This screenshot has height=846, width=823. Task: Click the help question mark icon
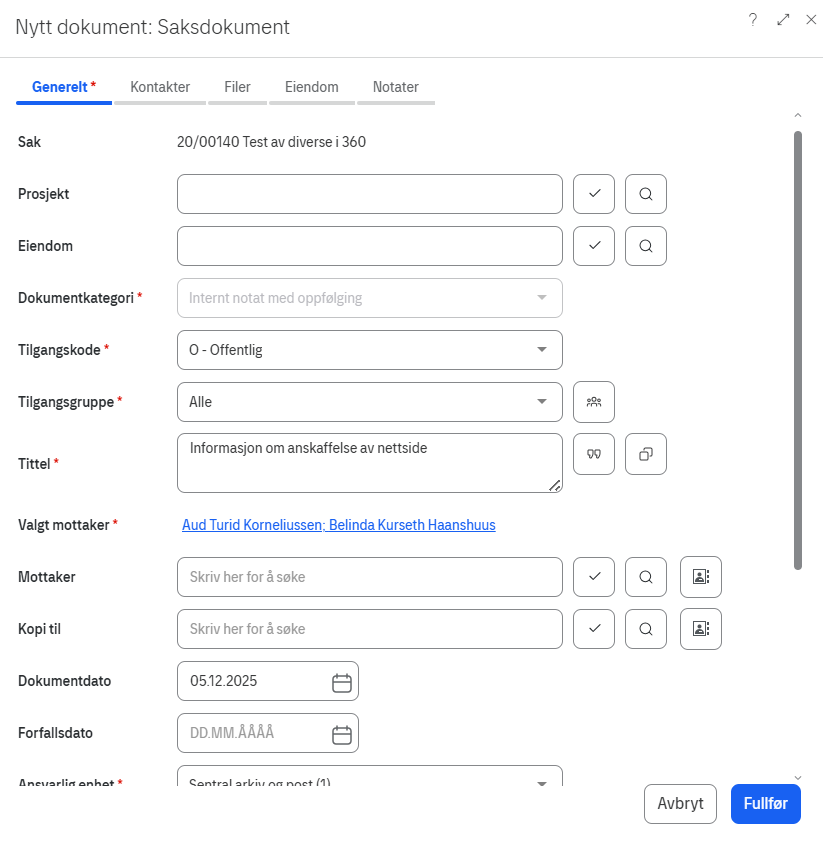pos(753,20)
